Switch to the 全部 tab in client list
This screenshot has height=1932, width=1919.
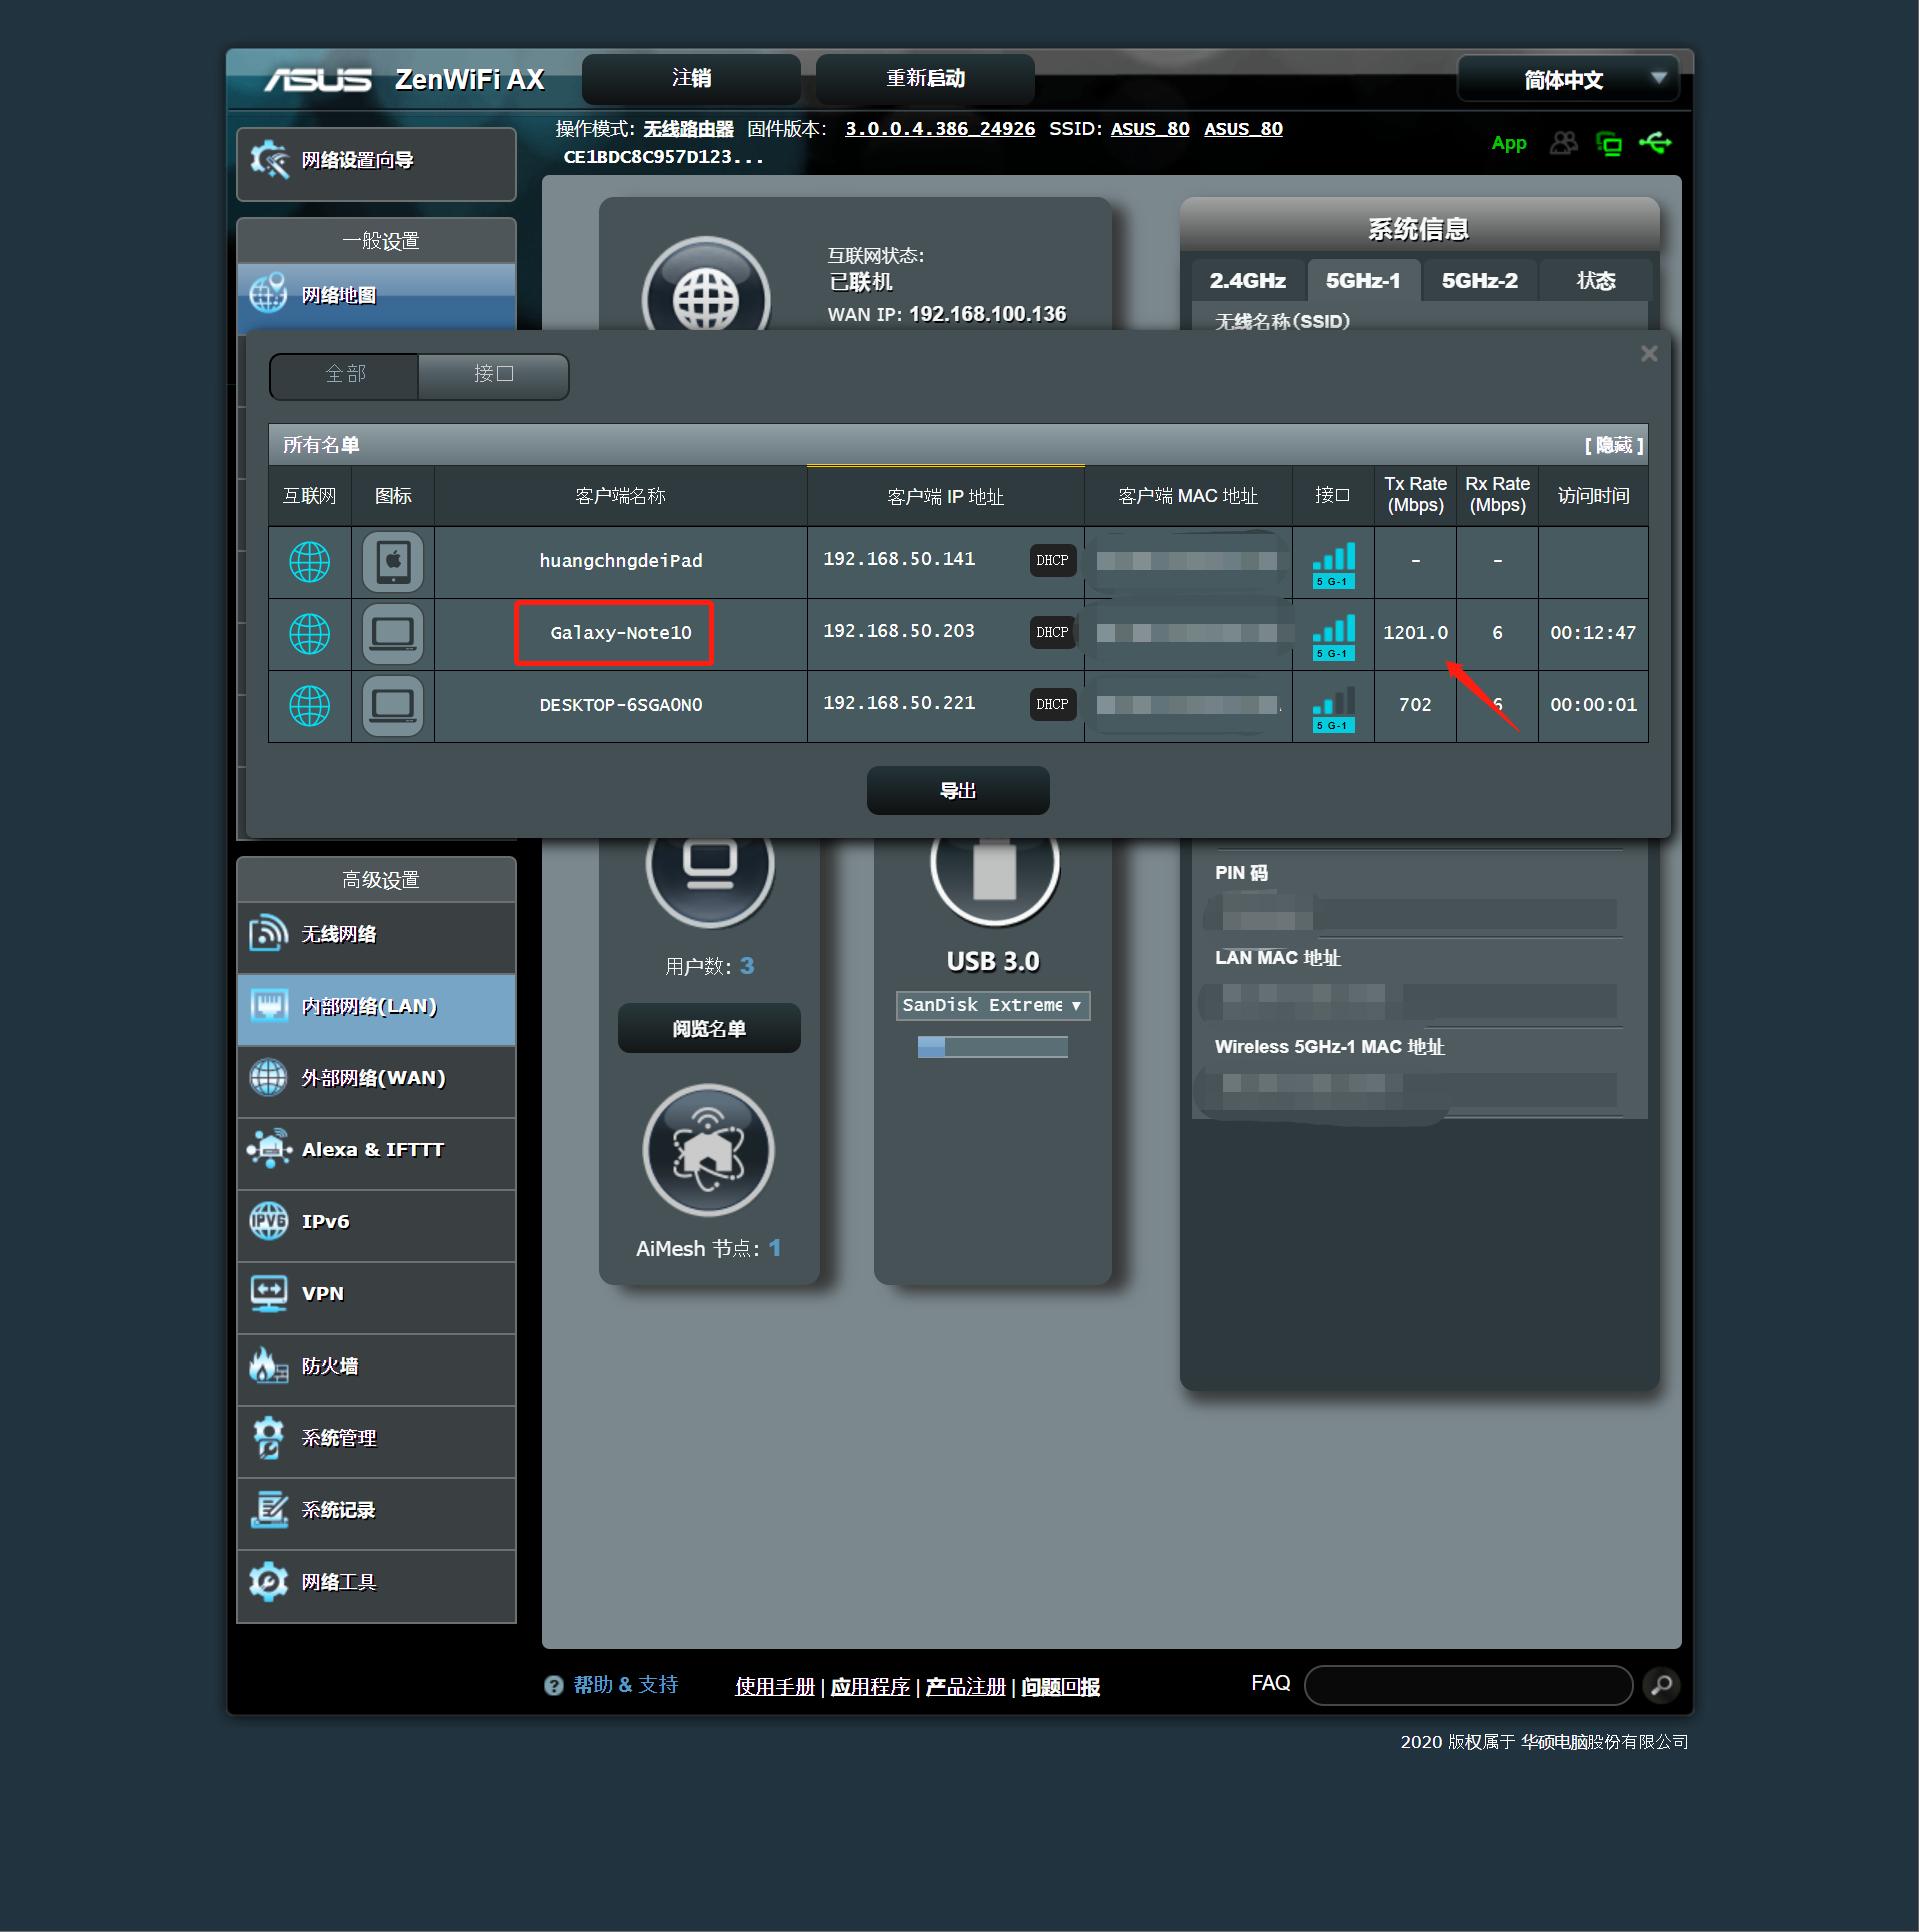tap(345, 375)
